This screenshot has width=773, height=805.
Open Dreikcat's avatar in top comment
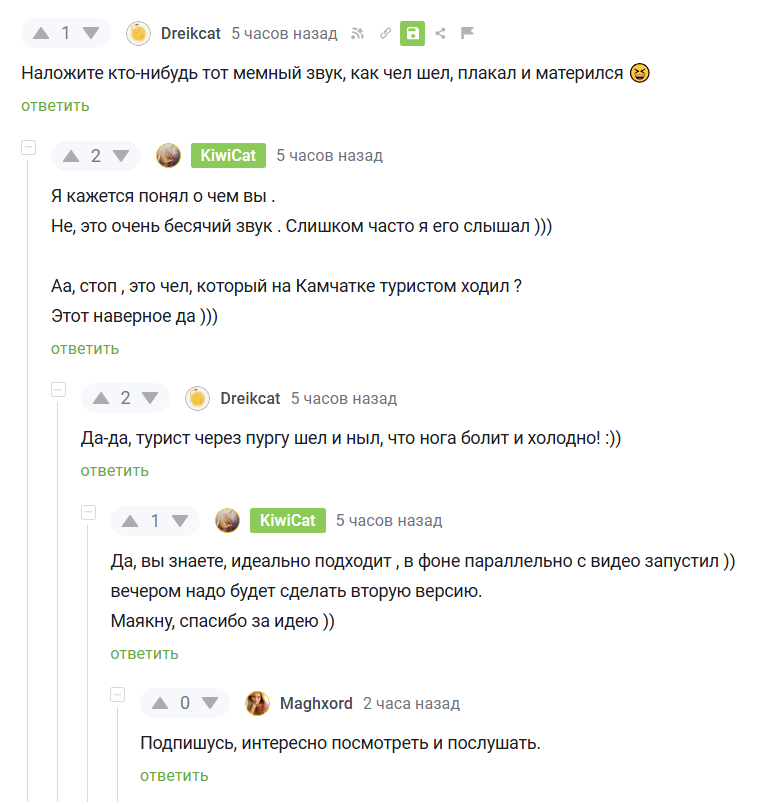138,33
